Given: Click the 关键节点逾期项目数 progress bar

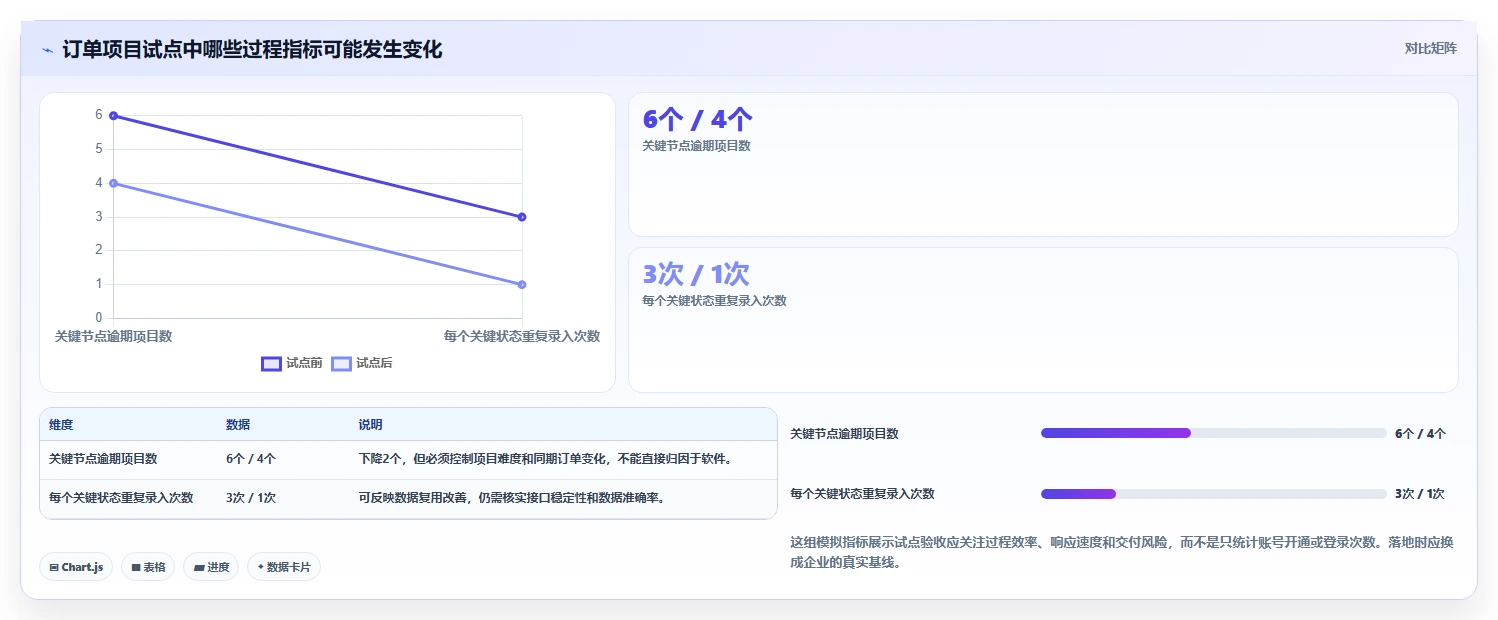Looking at the screenshot, I should (1213, 433).
